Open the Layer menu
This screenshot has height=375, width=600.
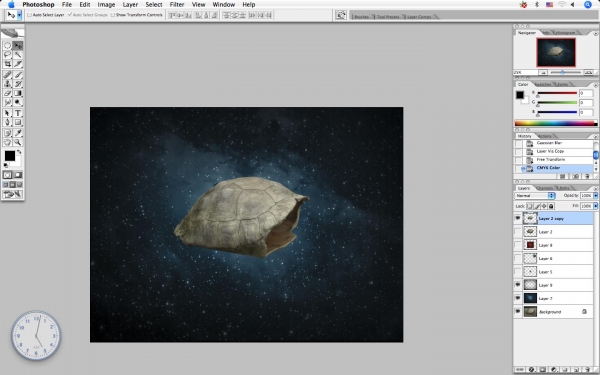pyautogui.click(x=130, y=5)
